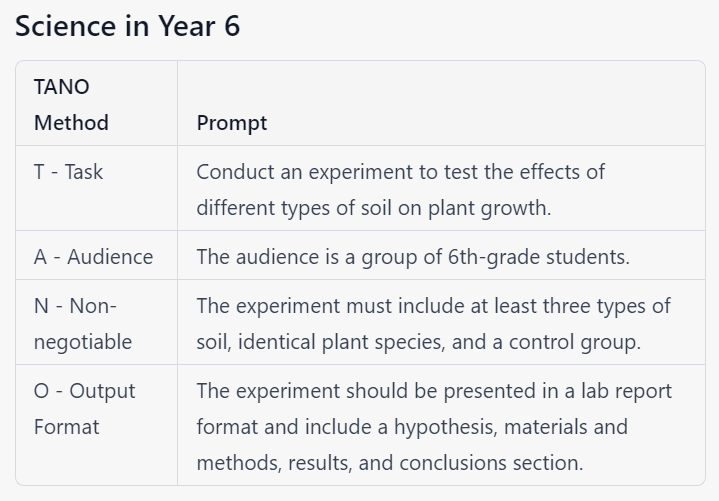The height and width of the screenshot is (501, 719).
Task: Select the 'O - Output Format' row label
Action: [84, 408]
